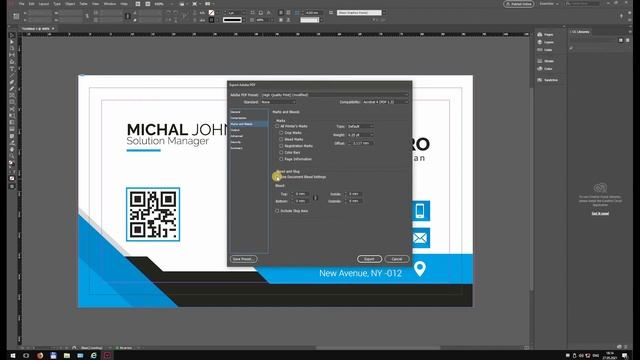Select the Selection tool in the InDesign toolbox
Screen dimensions: 640x360
coord(12,36)
